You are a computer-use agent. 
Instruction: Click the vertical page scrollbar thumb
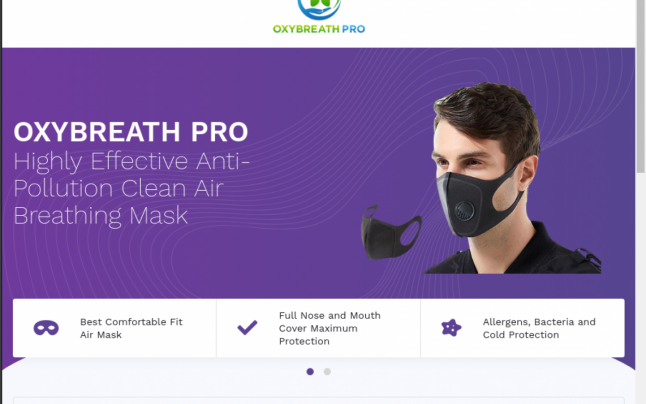[641, 86]
